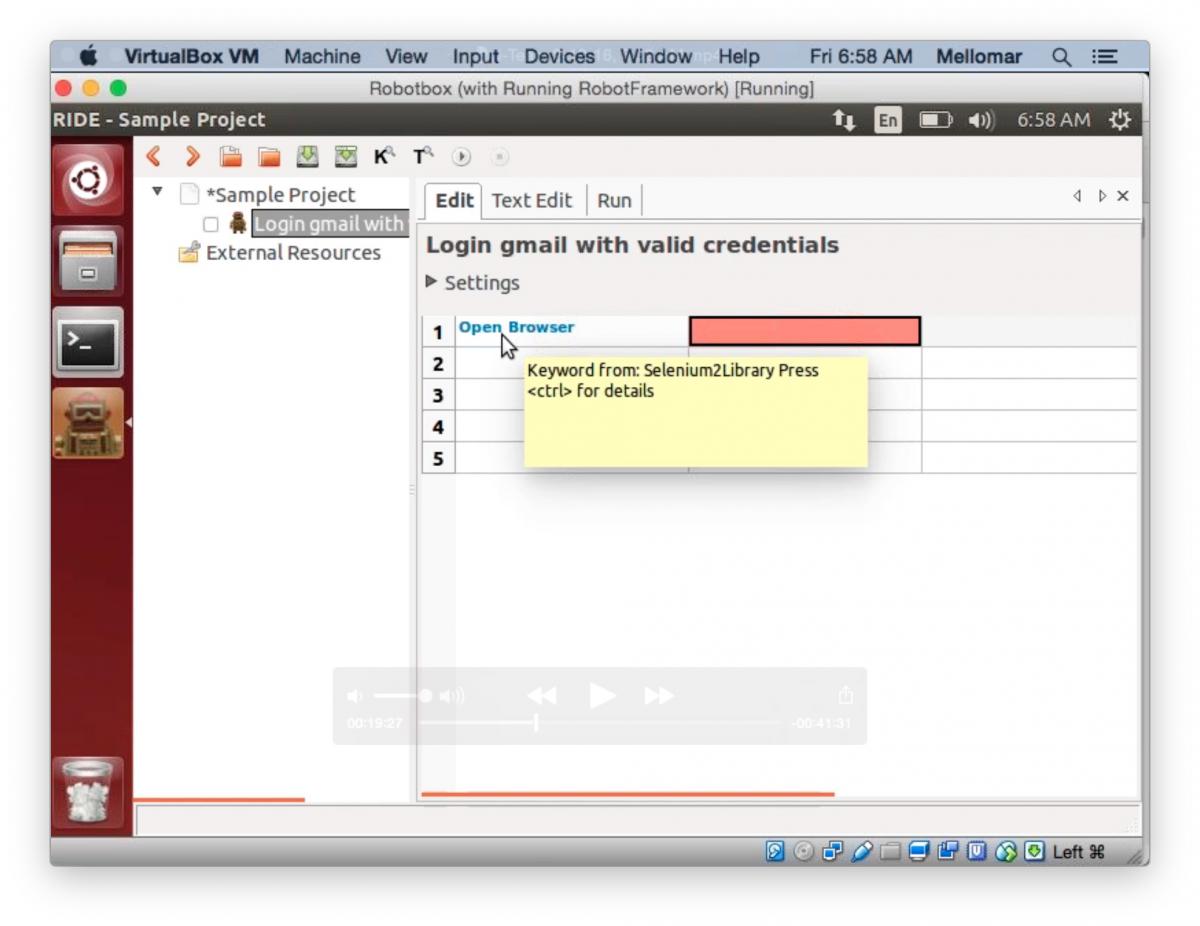Click the share icon in video overlay
The width and height of the screenshot is (1200, 926).
(x=846, y=694)
